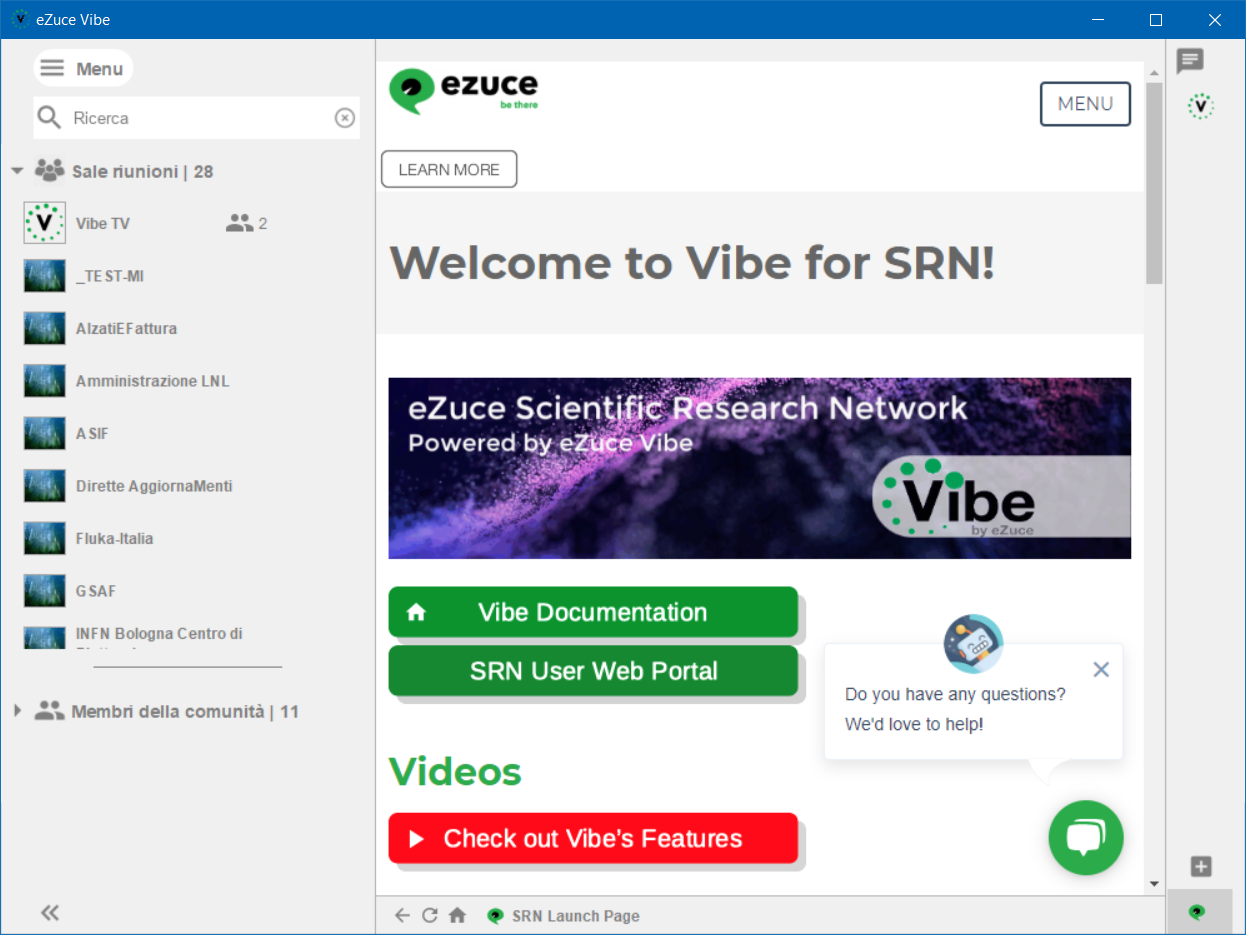Screen dimensions: 1246x935
Task: Click the plus add icon in right bar
Action: click(1201, 867)
